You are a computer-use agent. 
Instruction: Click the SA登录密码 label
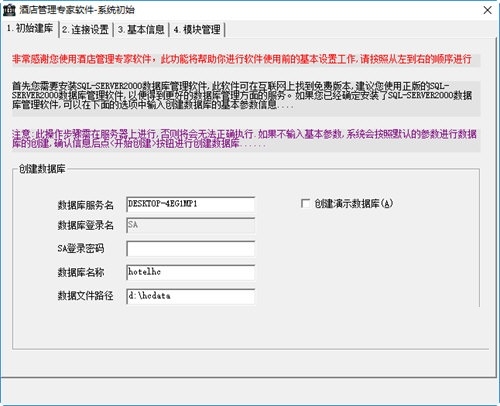[x=81, y=248]
